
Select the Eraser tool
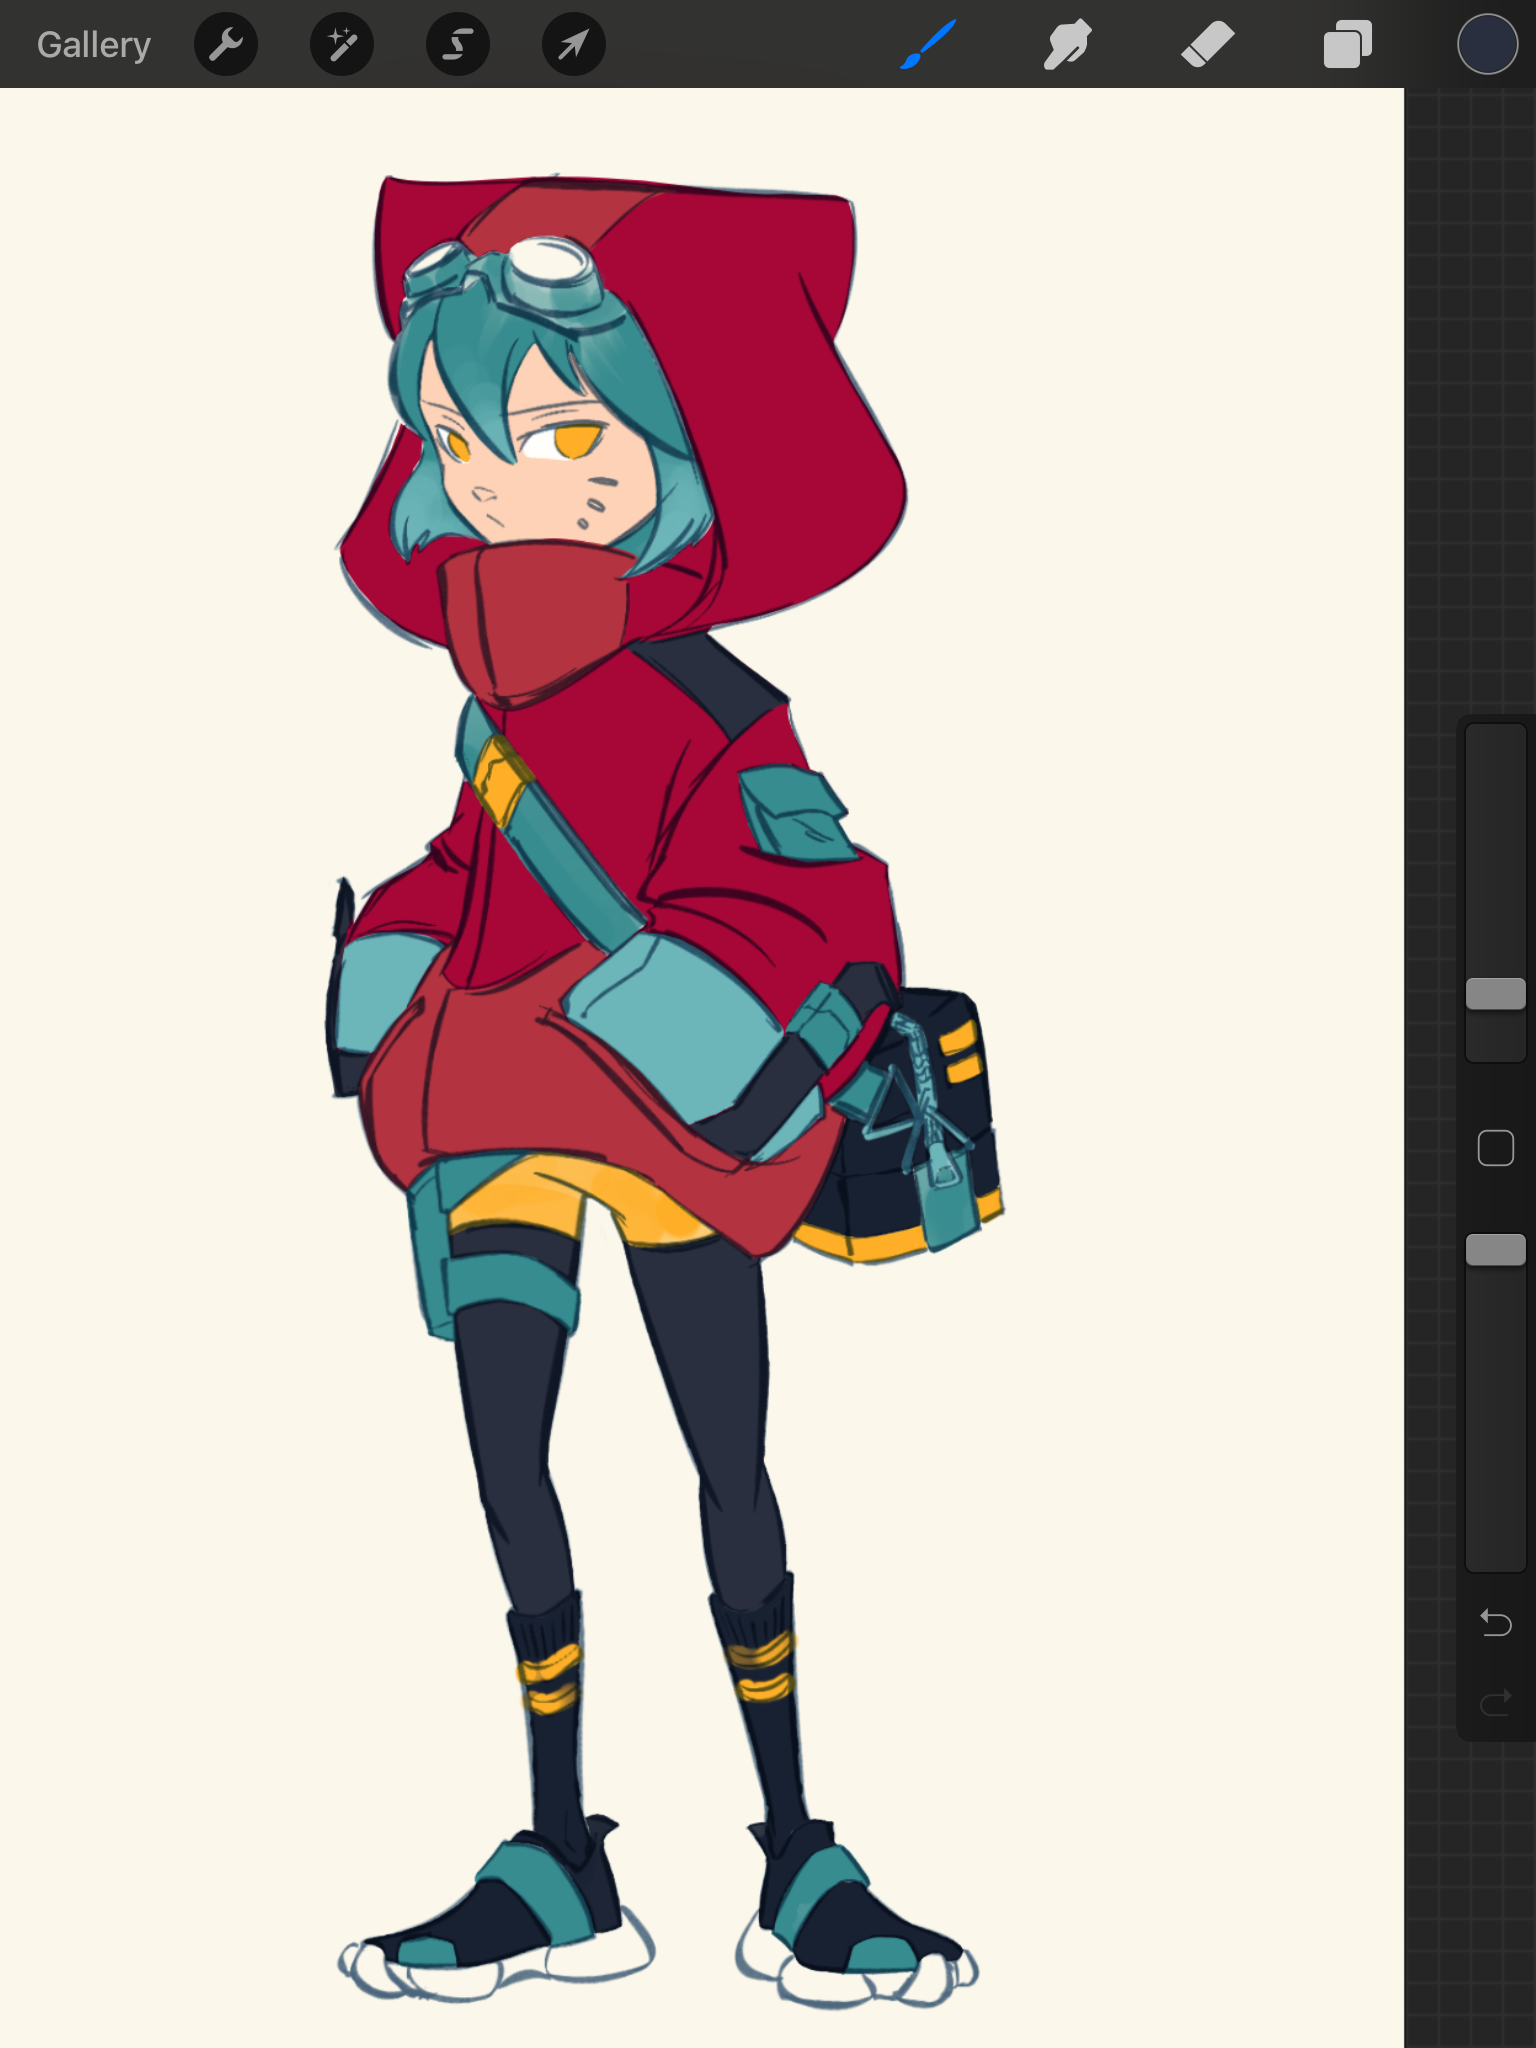coord(1207,45)
